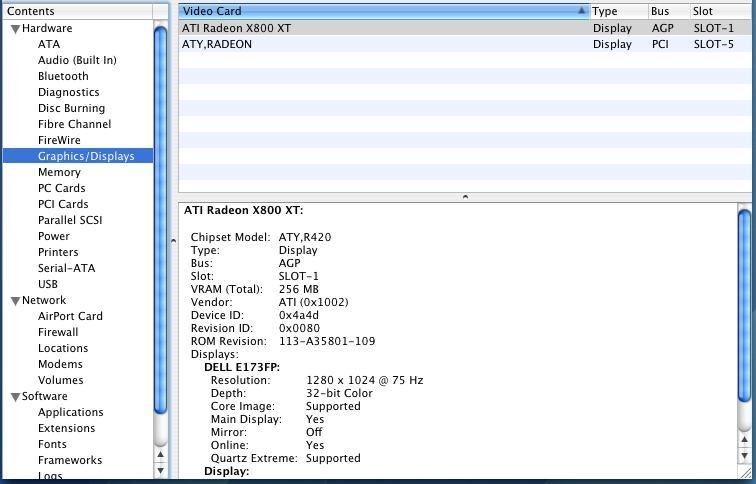The width and height of the screenshot is (756, 484).
Task: Show Modems information
Action: click(x=60, y=363)
